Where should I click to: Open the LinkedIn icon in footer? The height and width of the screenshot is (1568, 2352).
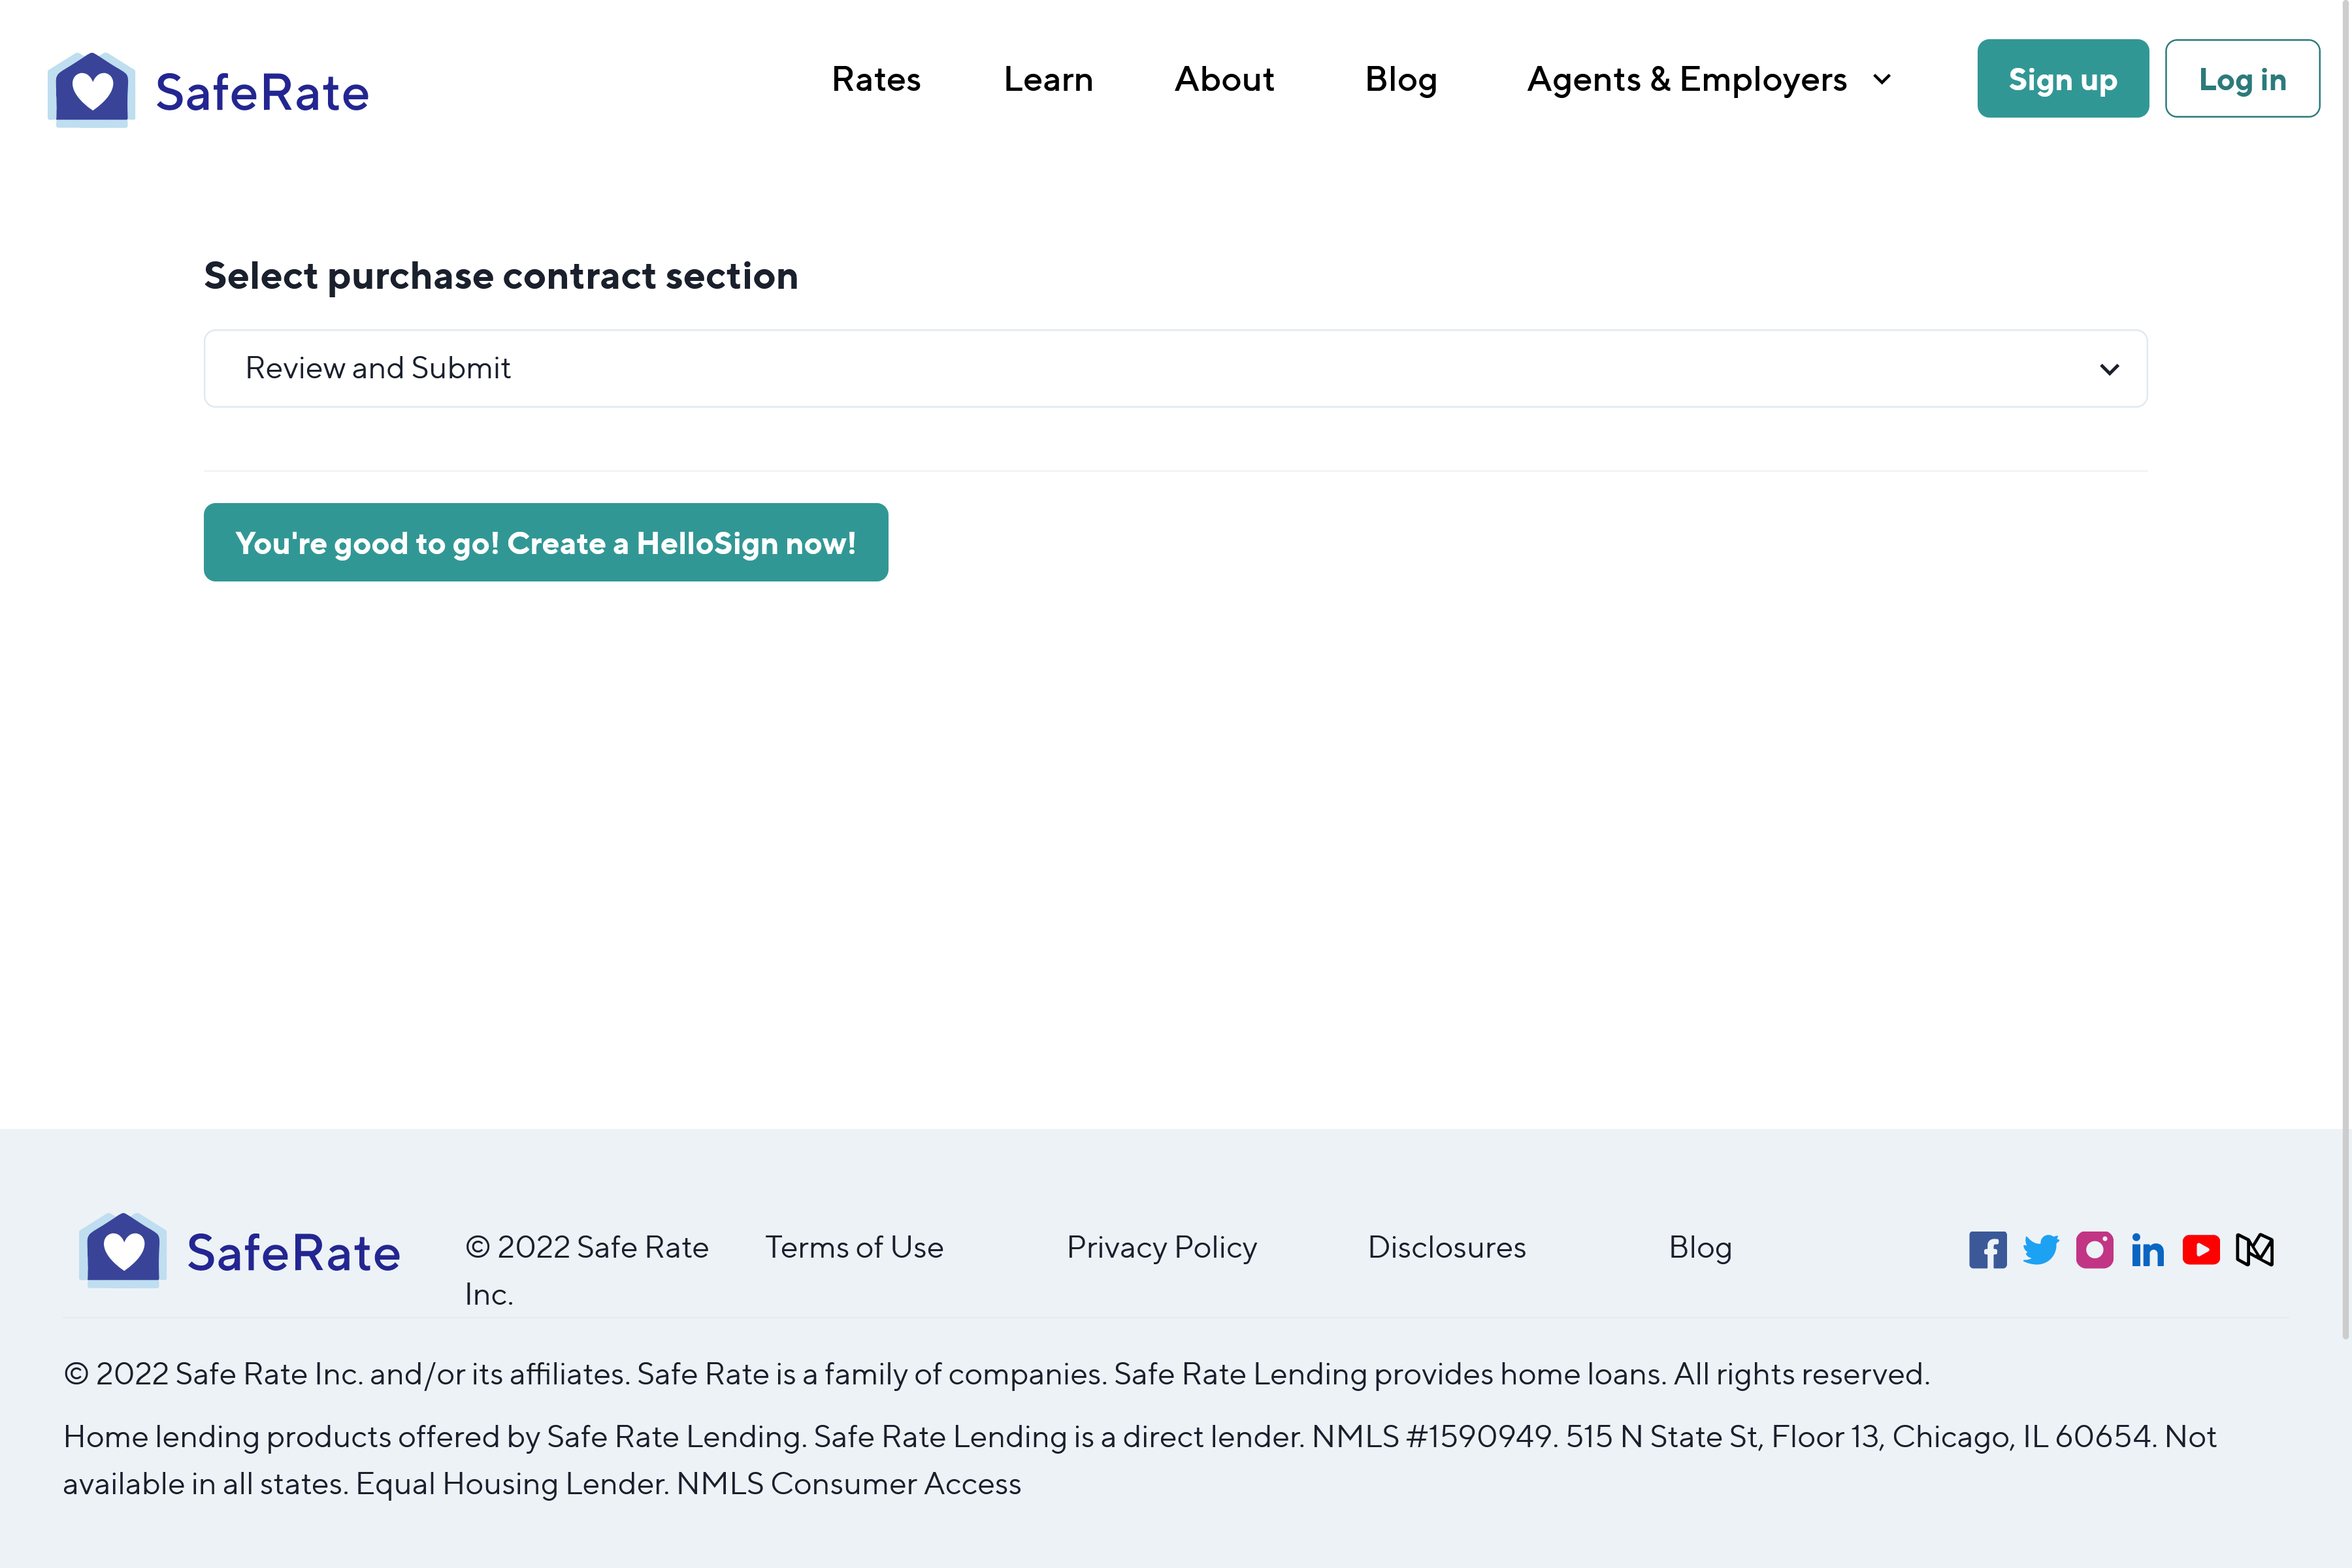tap(2147, 1250)
